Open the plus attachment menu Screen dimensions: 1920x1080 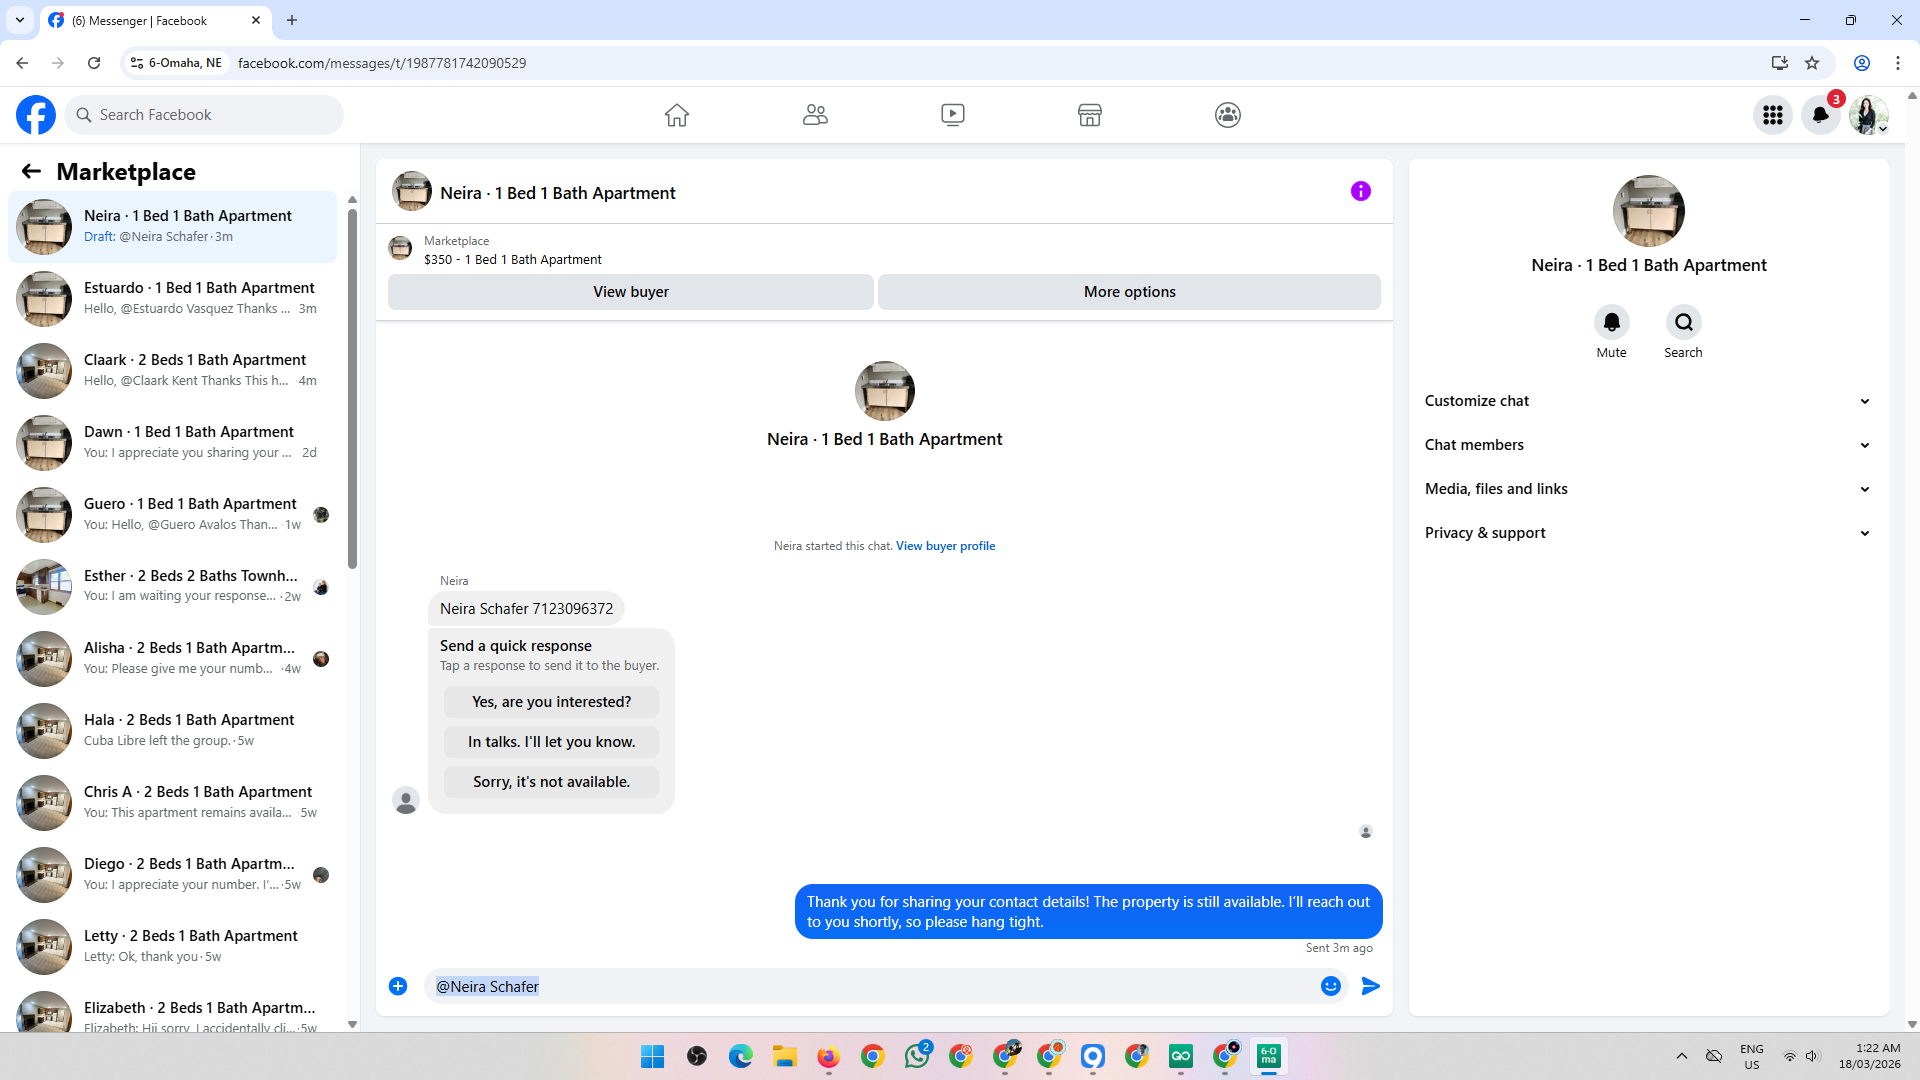398,986
